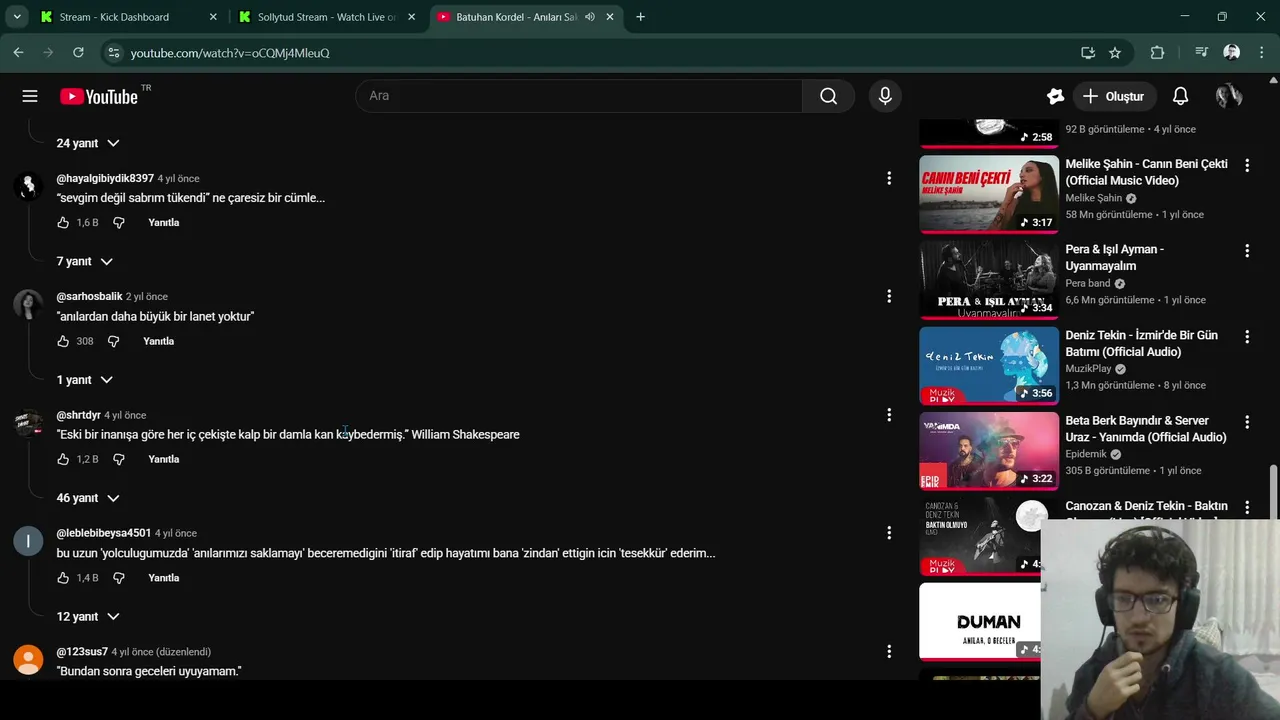Open @sarhosbalik channel link
The height and width of the screenshot is (720, 1280).
89,297
